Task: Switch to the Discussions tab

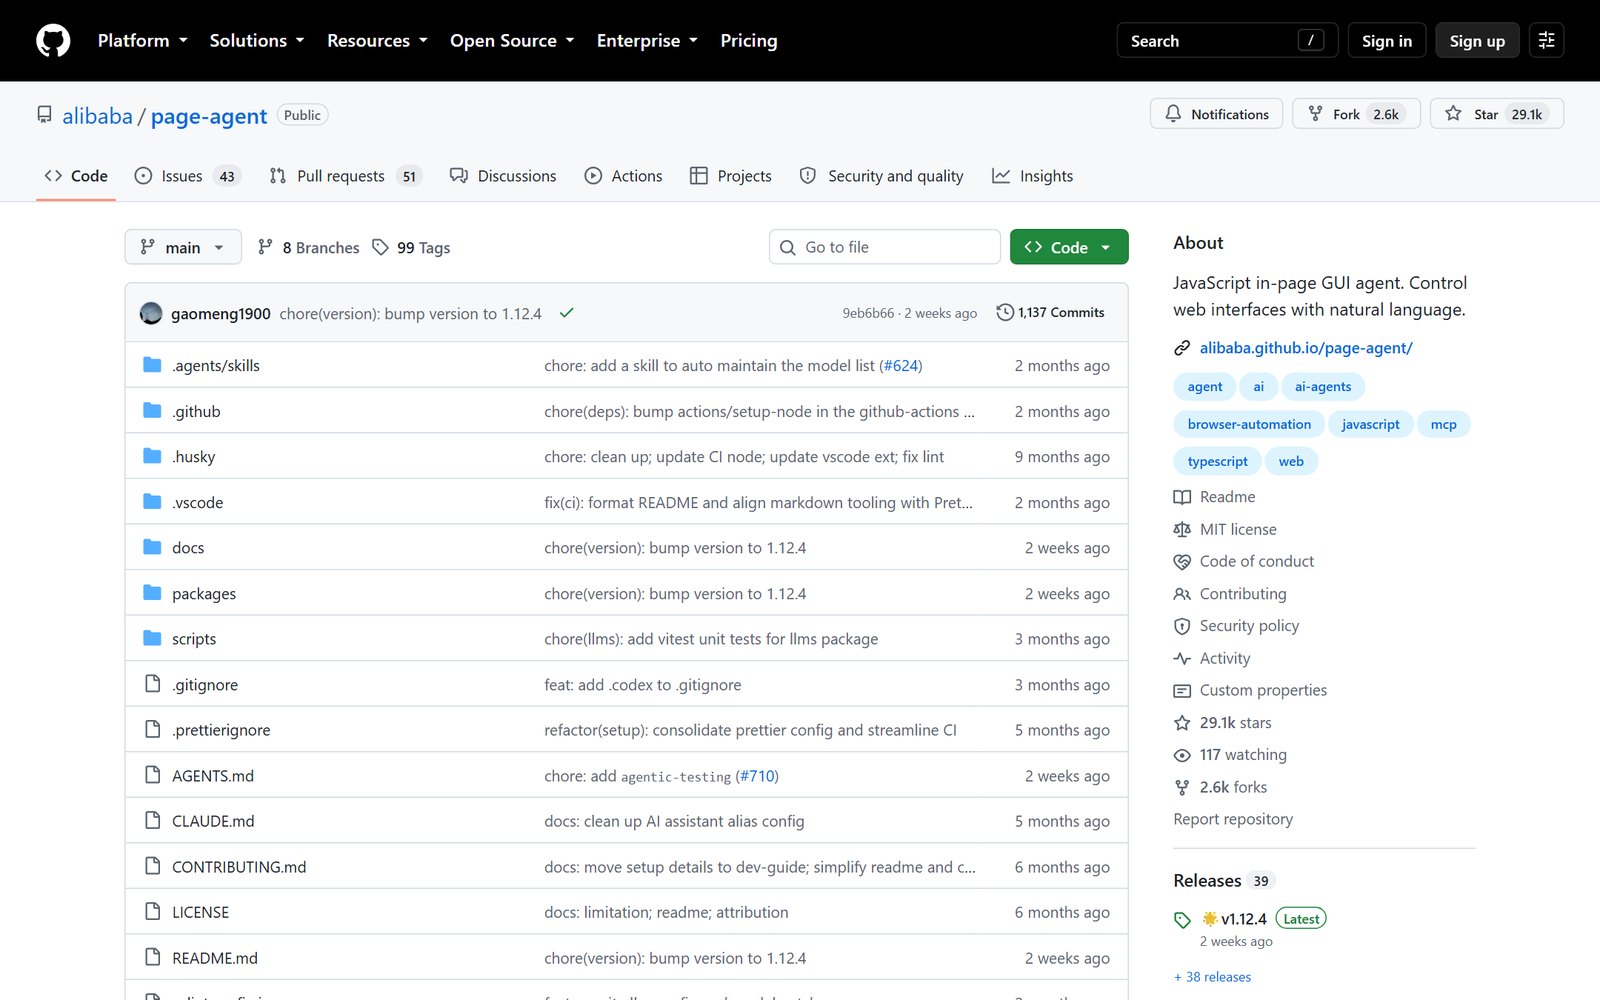Action: coord(503,176)
